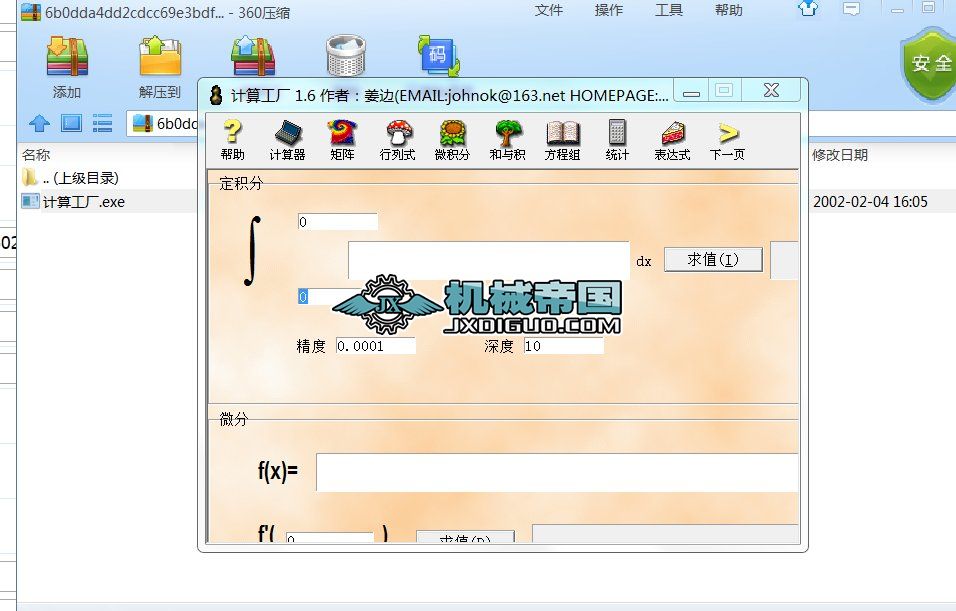Open the 帮助 menu in 360压缩
The height and width of the screenshot is (611, 956).
729,10
